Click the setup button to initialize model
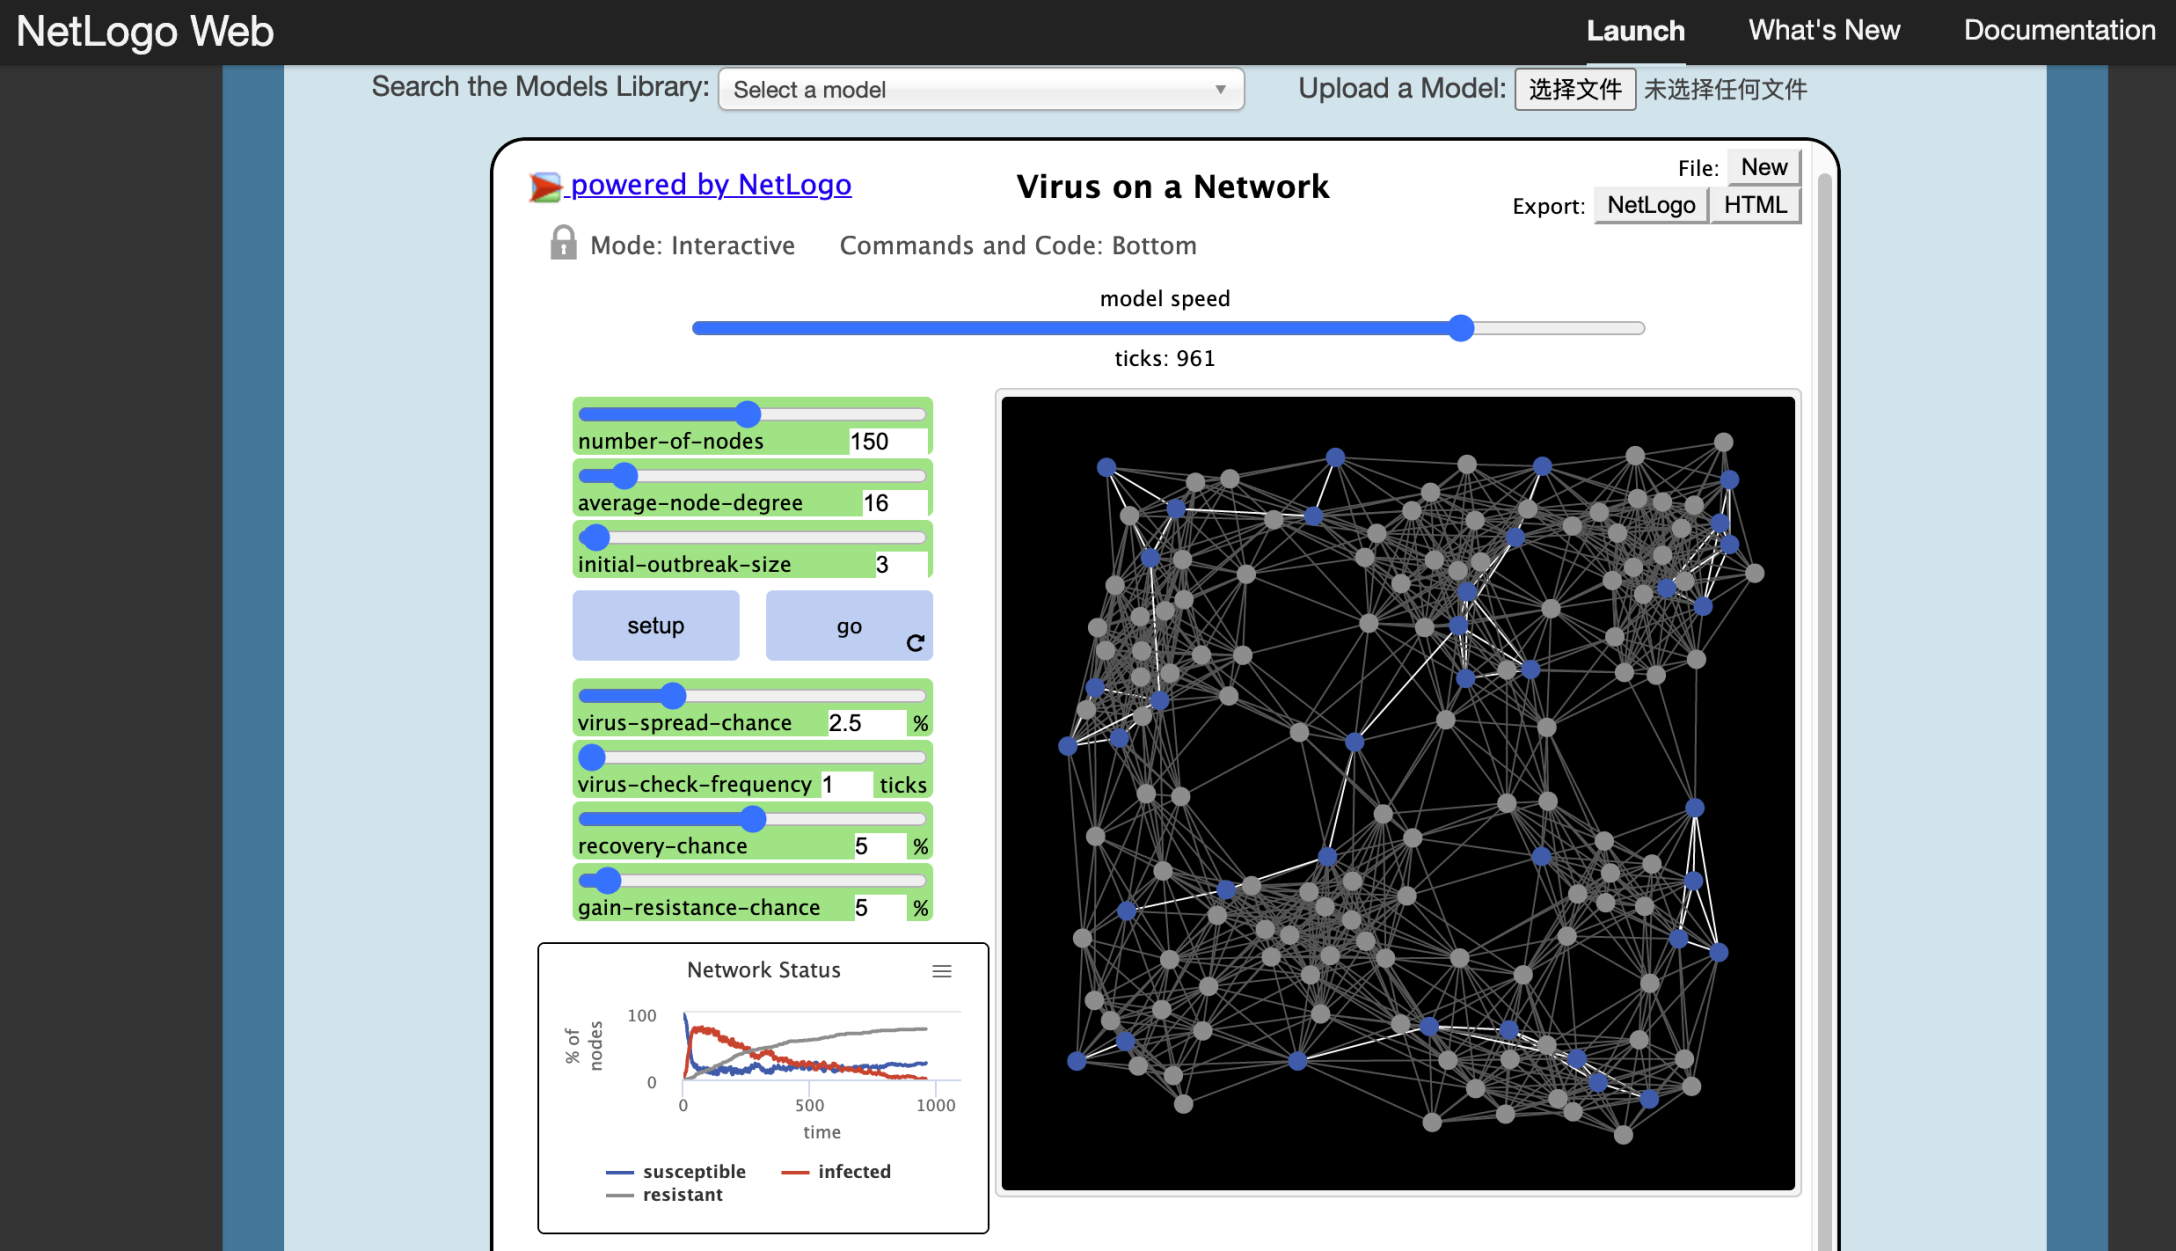This screenshot has width=2176, height=1251. point(655,625)
